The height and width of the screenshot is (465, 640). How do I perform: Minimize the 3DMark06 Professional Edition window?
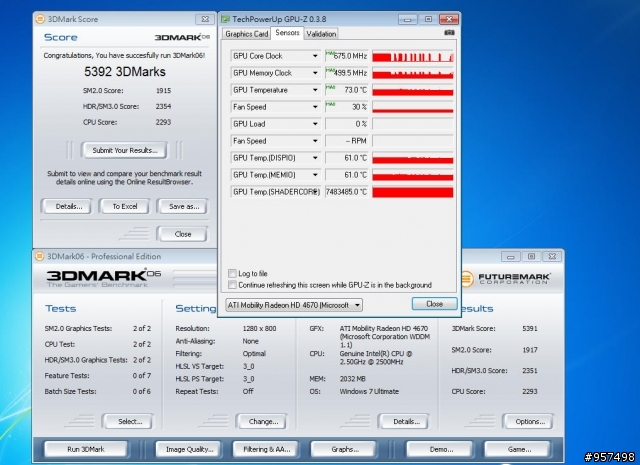tap(510, 257)
